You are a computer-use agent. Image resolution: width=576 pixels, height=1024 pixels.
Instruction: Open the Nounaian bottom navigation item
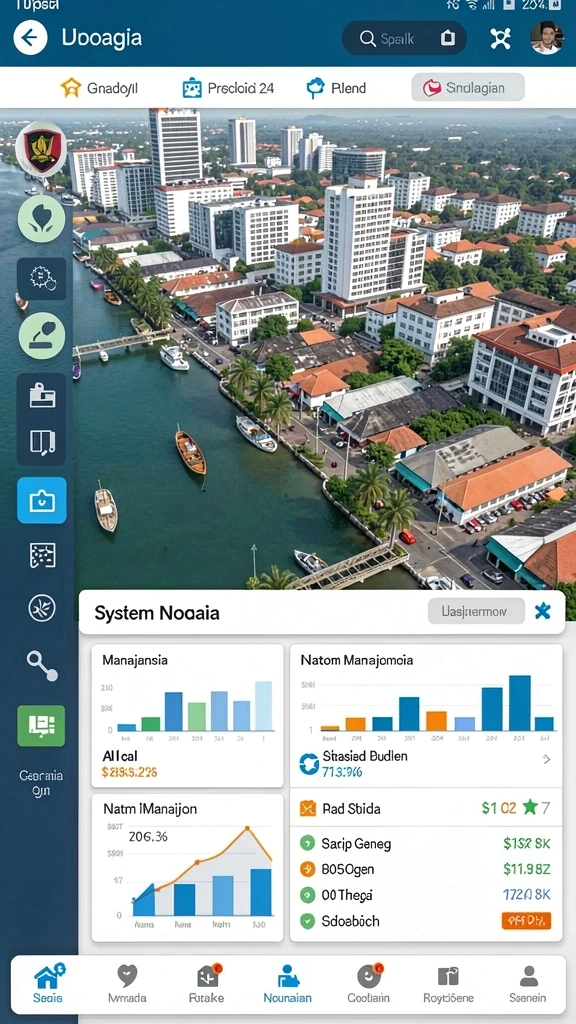(x=287, y=985)
